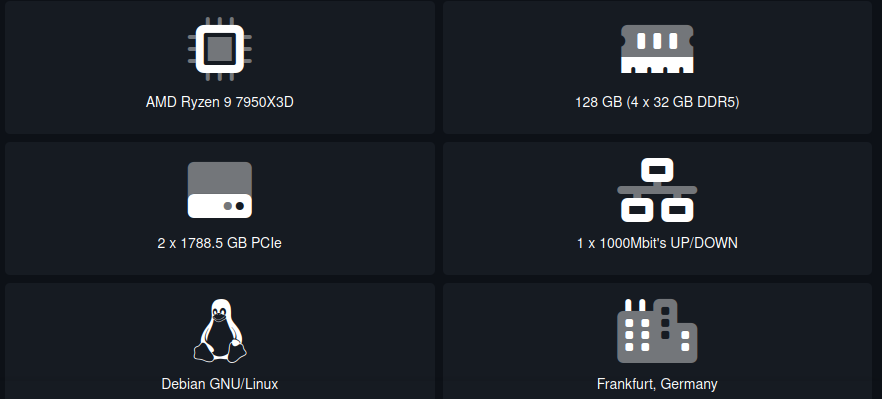Open the storage specification card
This screenshot has height=399, width=882.
(x=220, y=208)
